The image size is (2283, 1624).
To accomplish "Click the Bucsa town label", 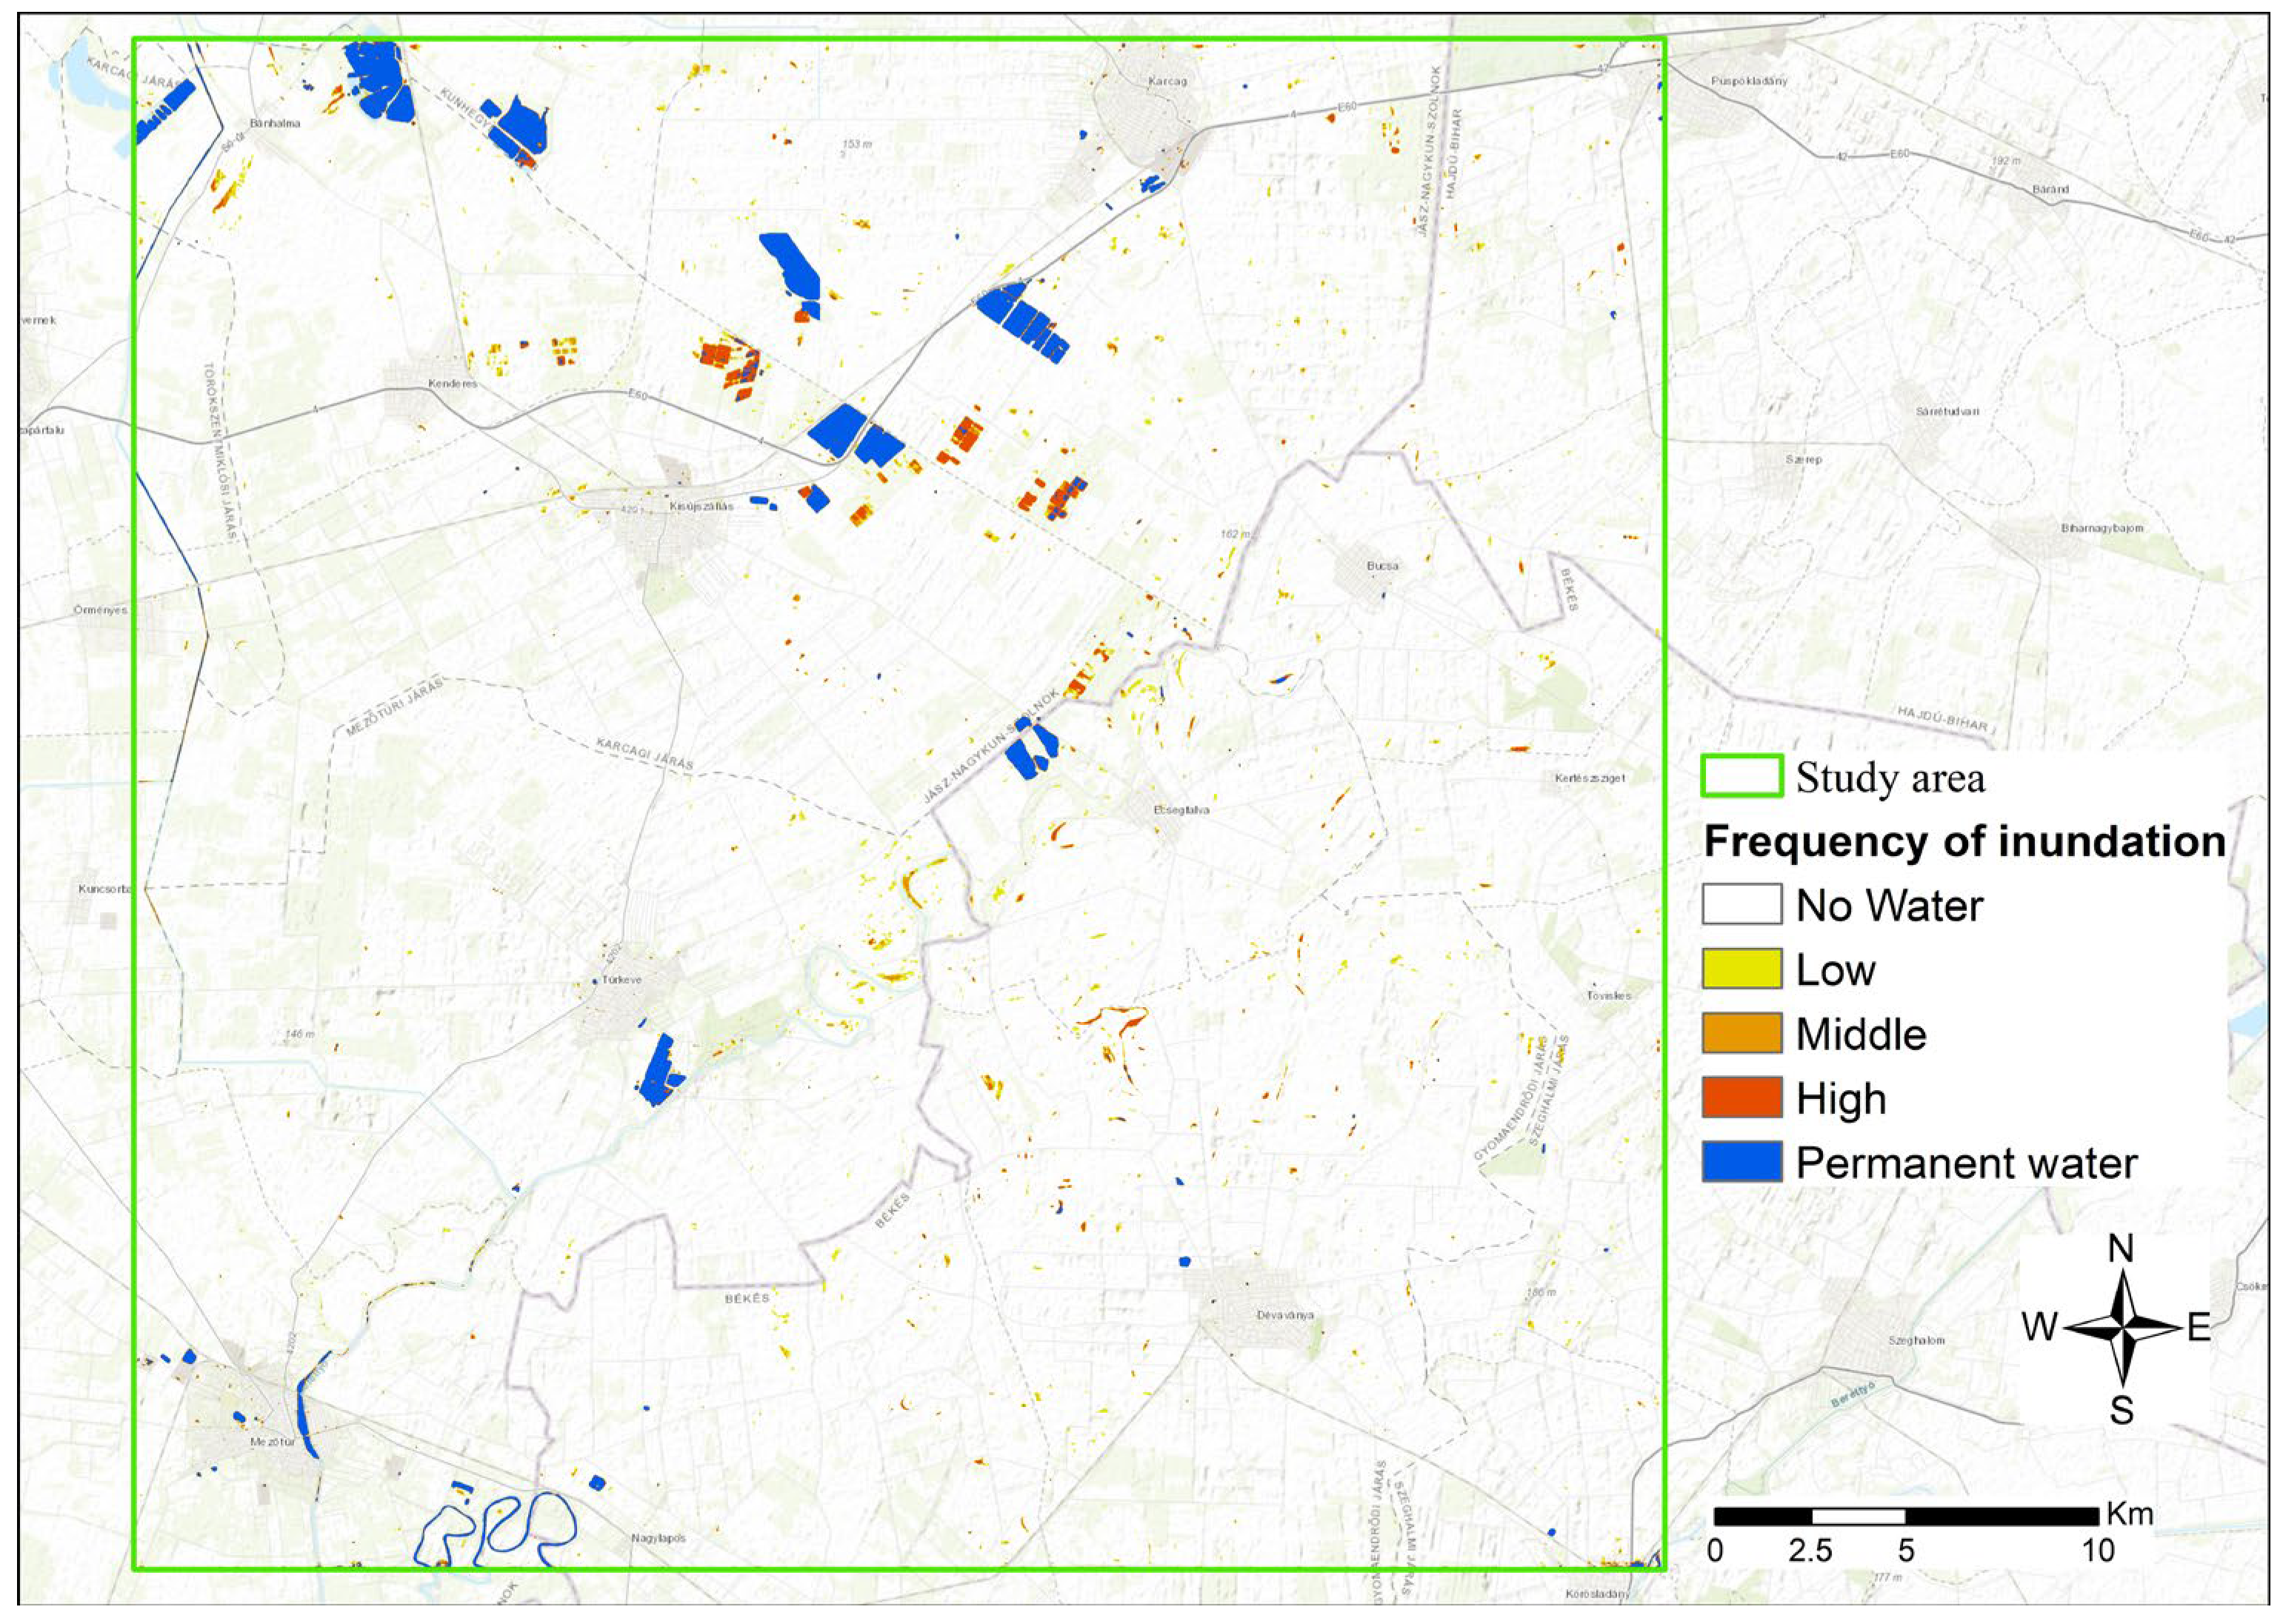I will 1382,566.
